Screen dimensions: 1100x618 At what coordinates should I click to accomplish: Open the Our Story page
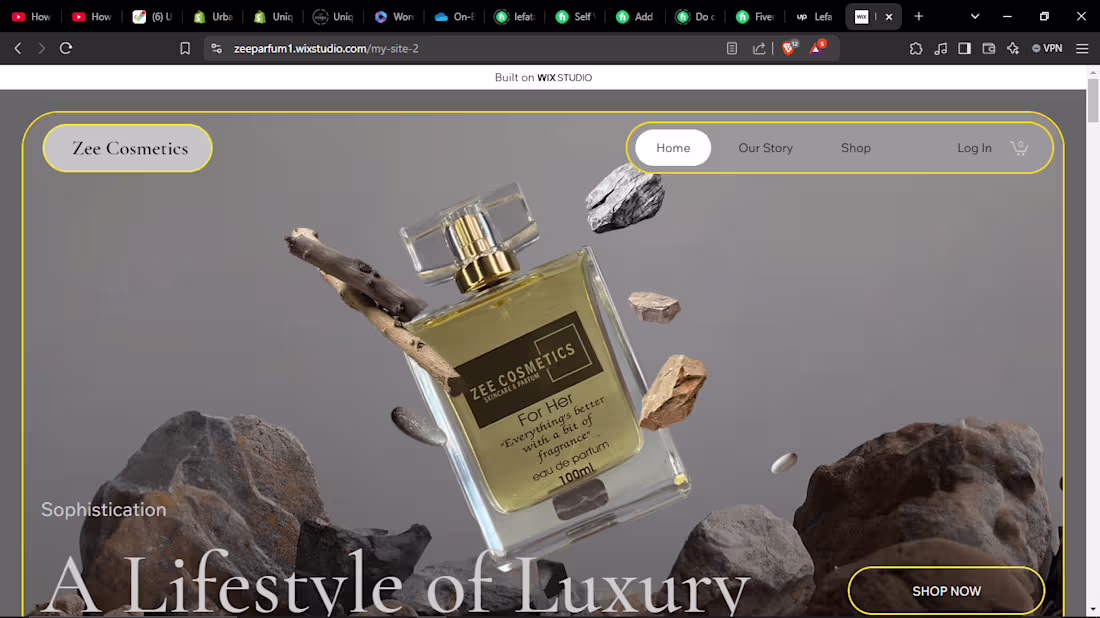click(x=765, y=148)
